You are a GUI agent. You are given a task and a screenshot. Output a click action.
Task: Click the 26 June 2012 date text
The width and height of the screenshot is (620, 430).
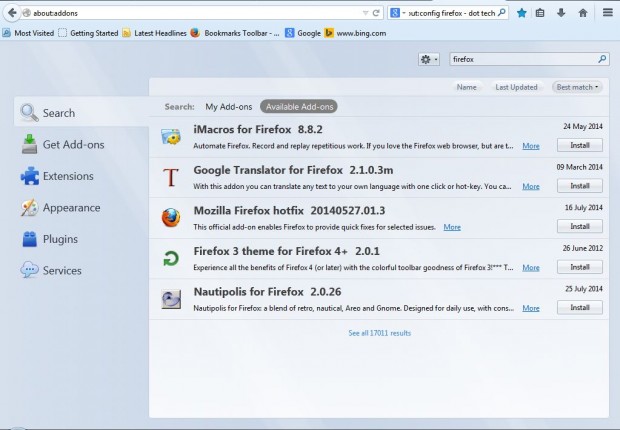583,248
